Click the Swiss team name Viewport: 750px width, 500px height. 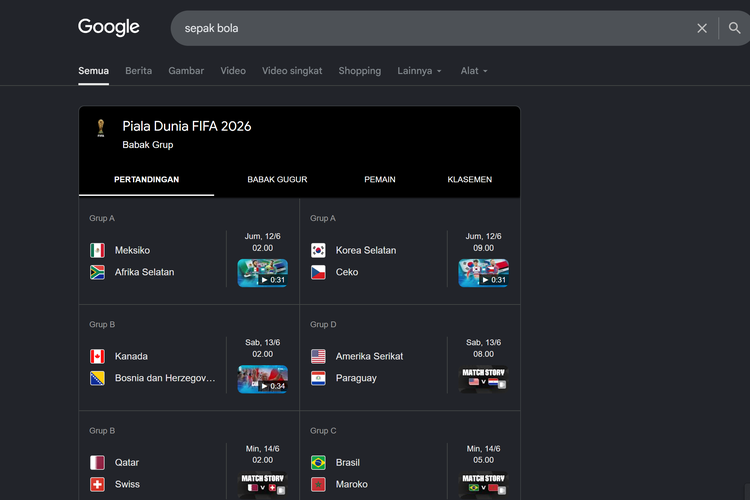127,484
